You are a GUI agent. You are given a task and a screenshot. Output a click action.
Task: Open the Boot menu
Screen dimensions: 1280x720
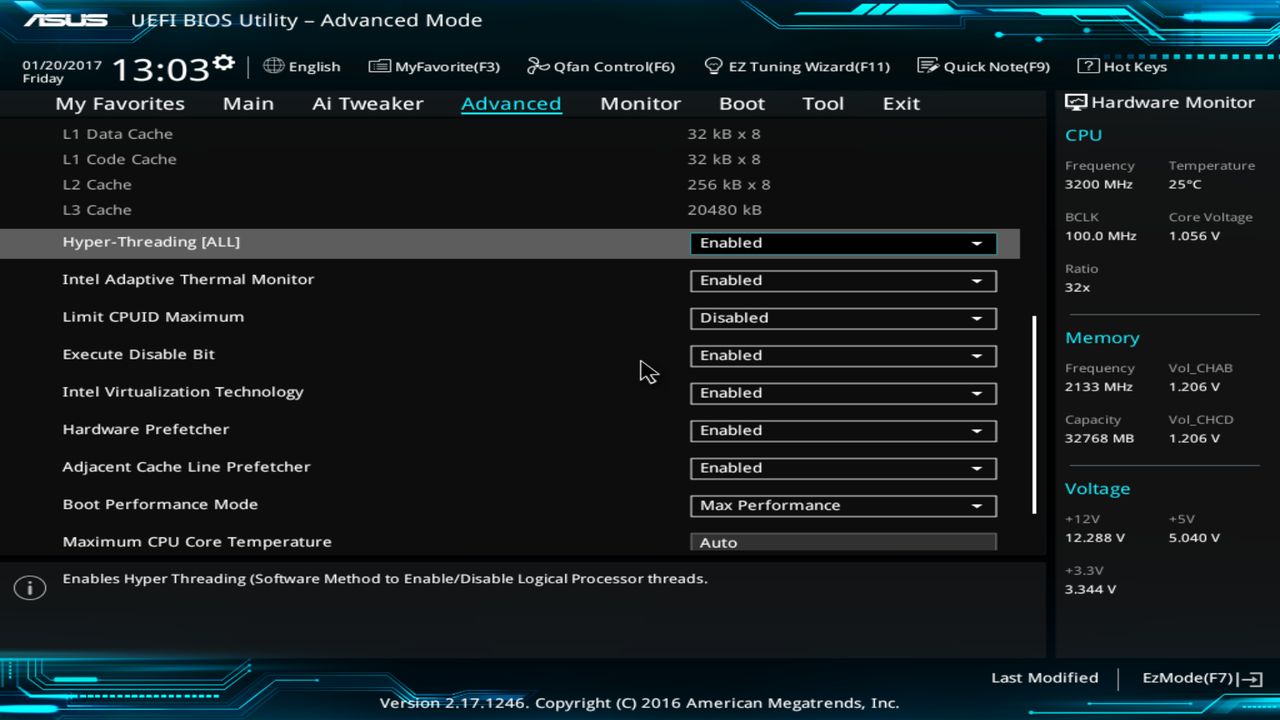point(742,103)
